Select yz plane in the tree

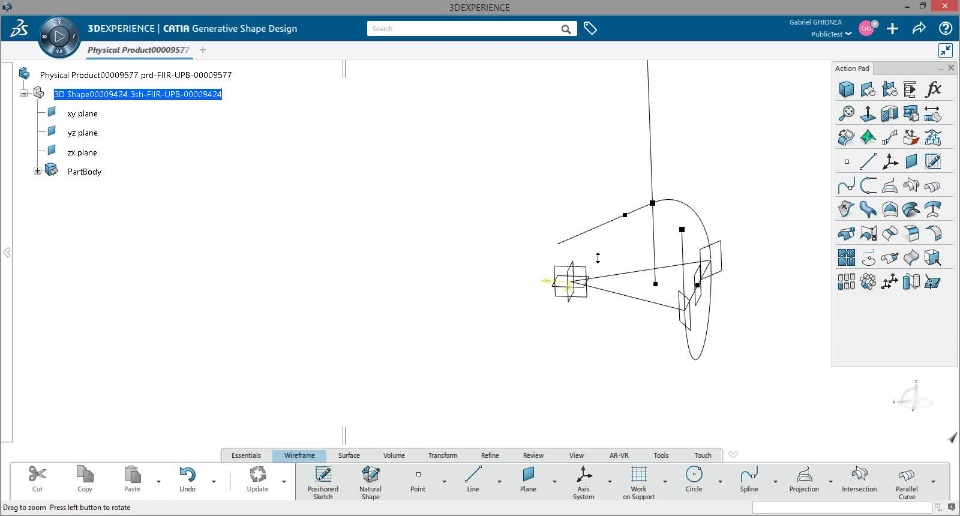(x=82, y=133)
